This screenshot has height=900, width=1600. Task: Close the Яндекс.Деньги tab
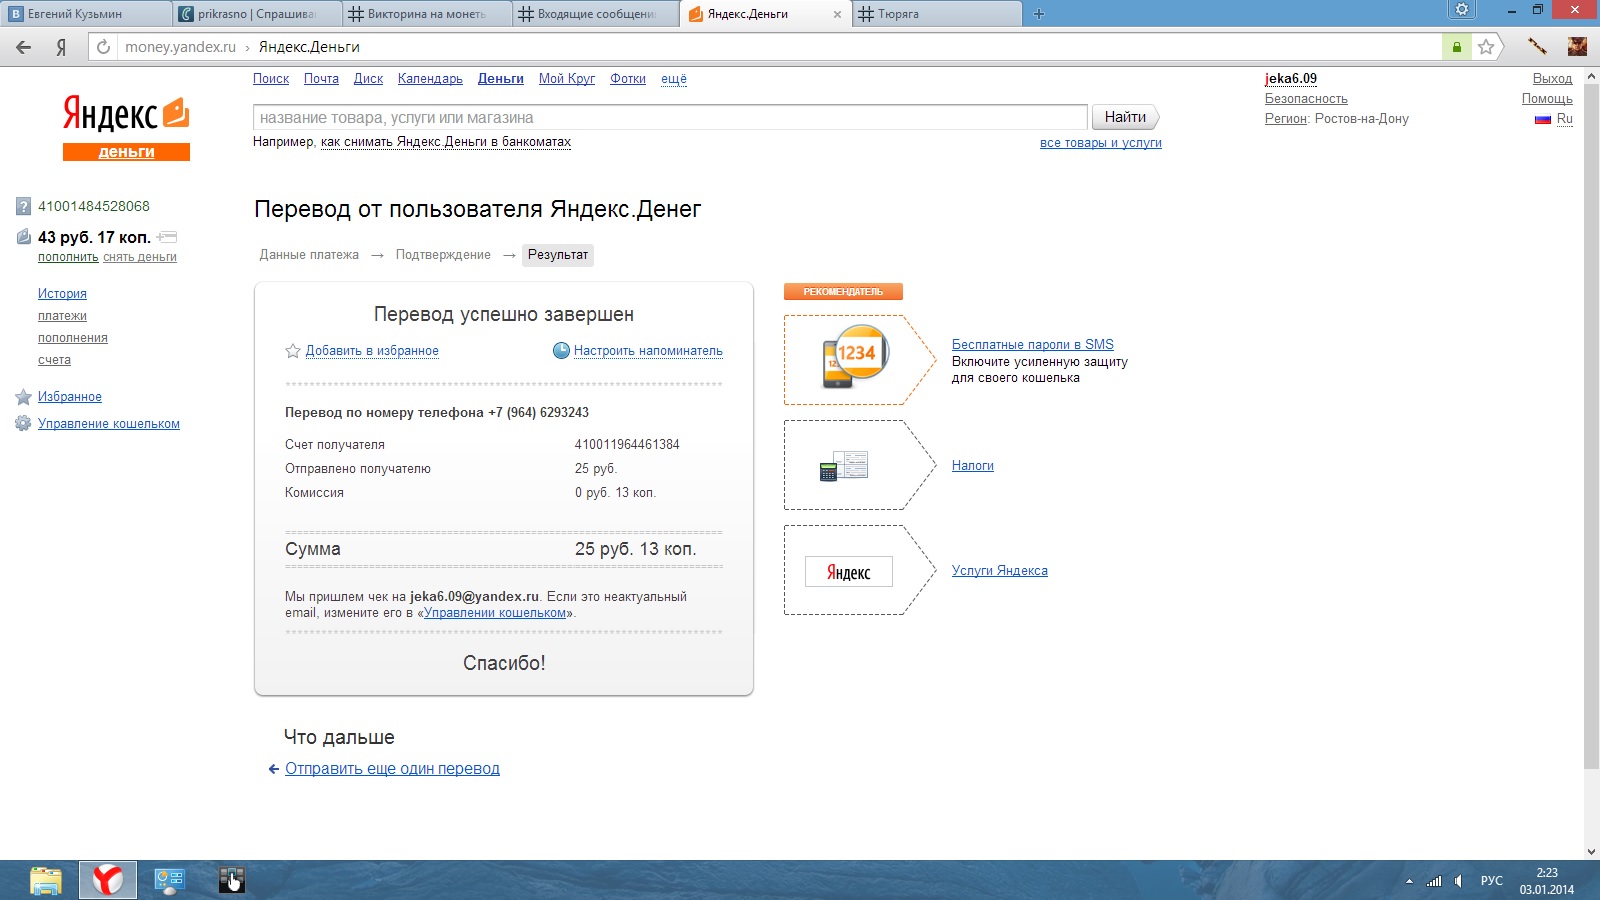point(838,14)
